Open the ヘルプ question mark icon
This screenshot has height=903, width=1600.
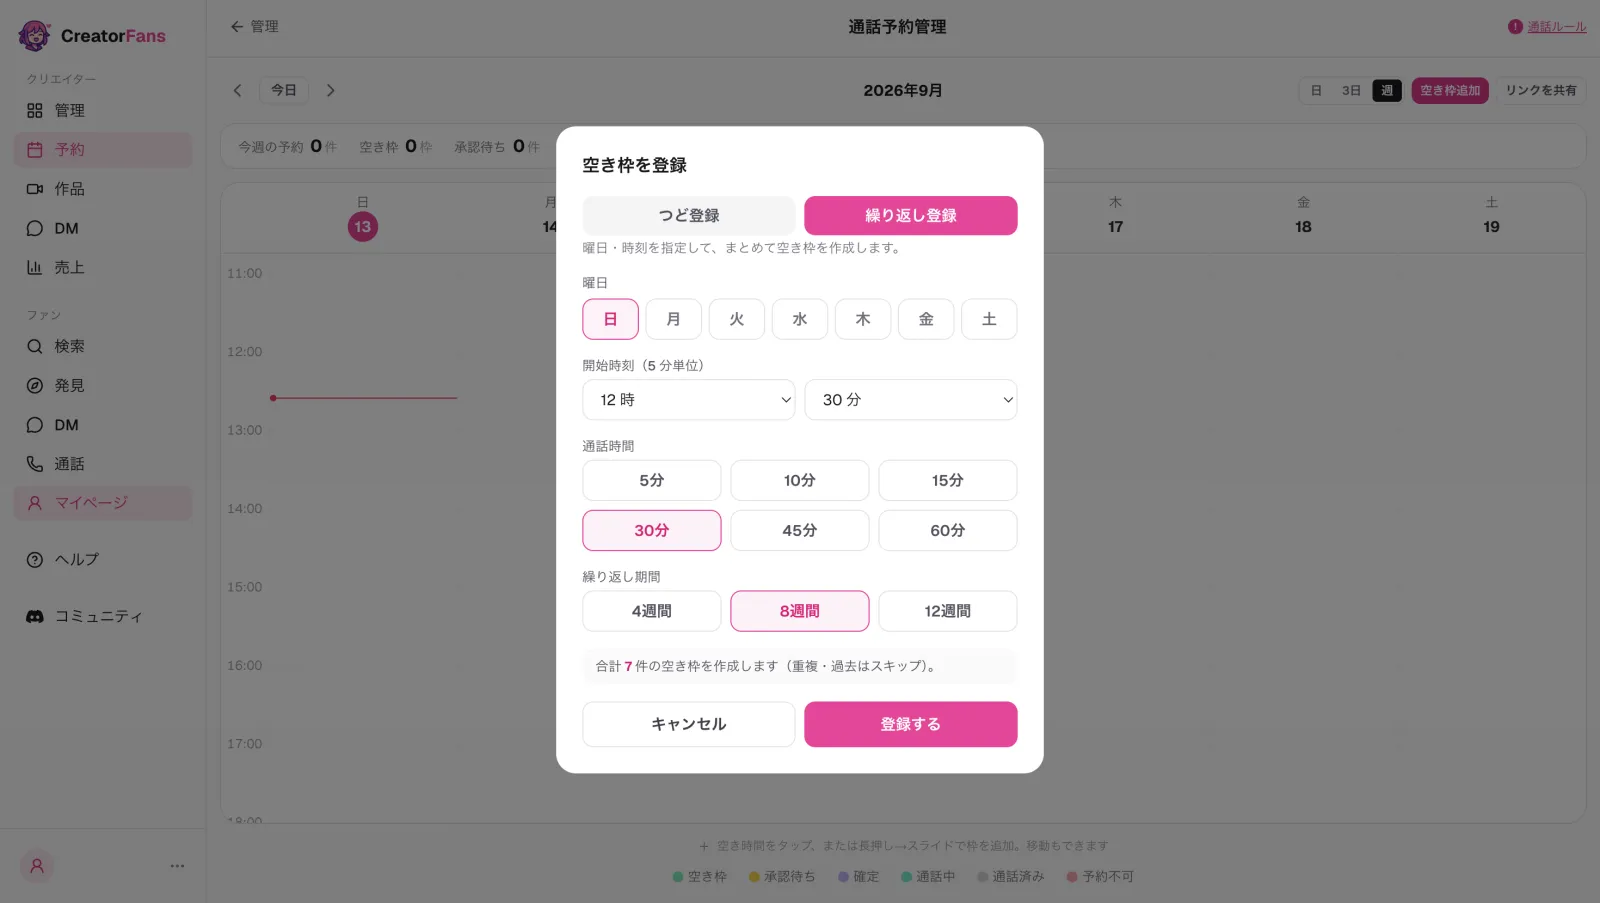(x=35, y=560)
